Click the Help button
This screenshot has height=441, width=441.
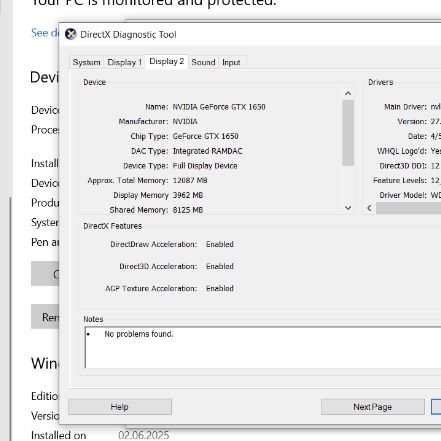(x=120, y=407)
